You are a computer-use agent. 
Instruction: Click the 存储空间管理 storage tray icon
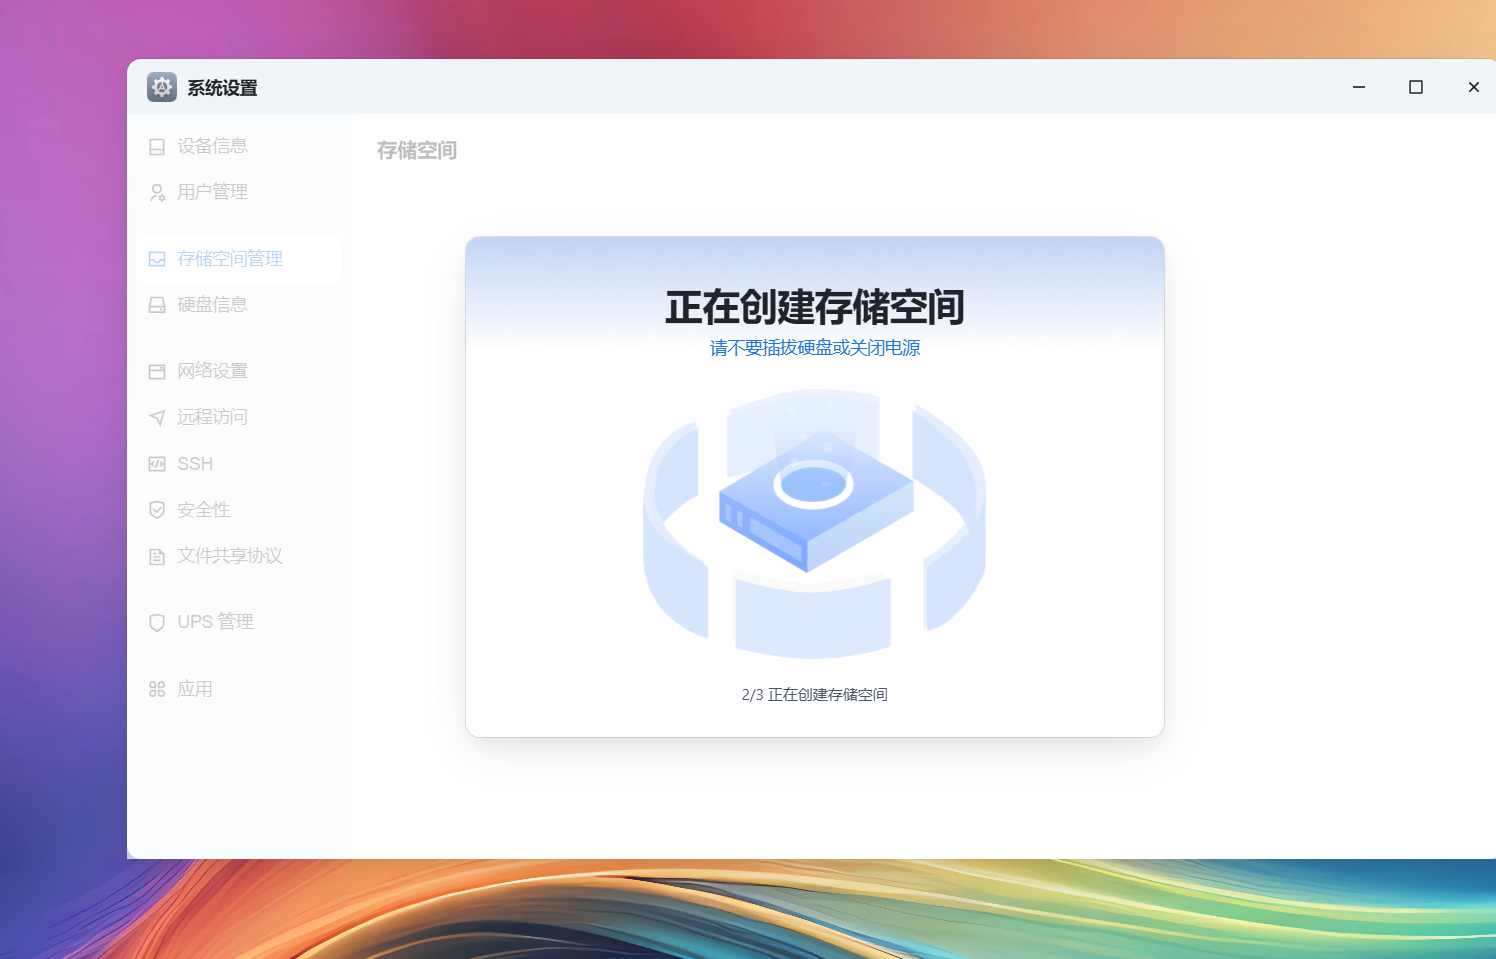[x=157, y=259]
